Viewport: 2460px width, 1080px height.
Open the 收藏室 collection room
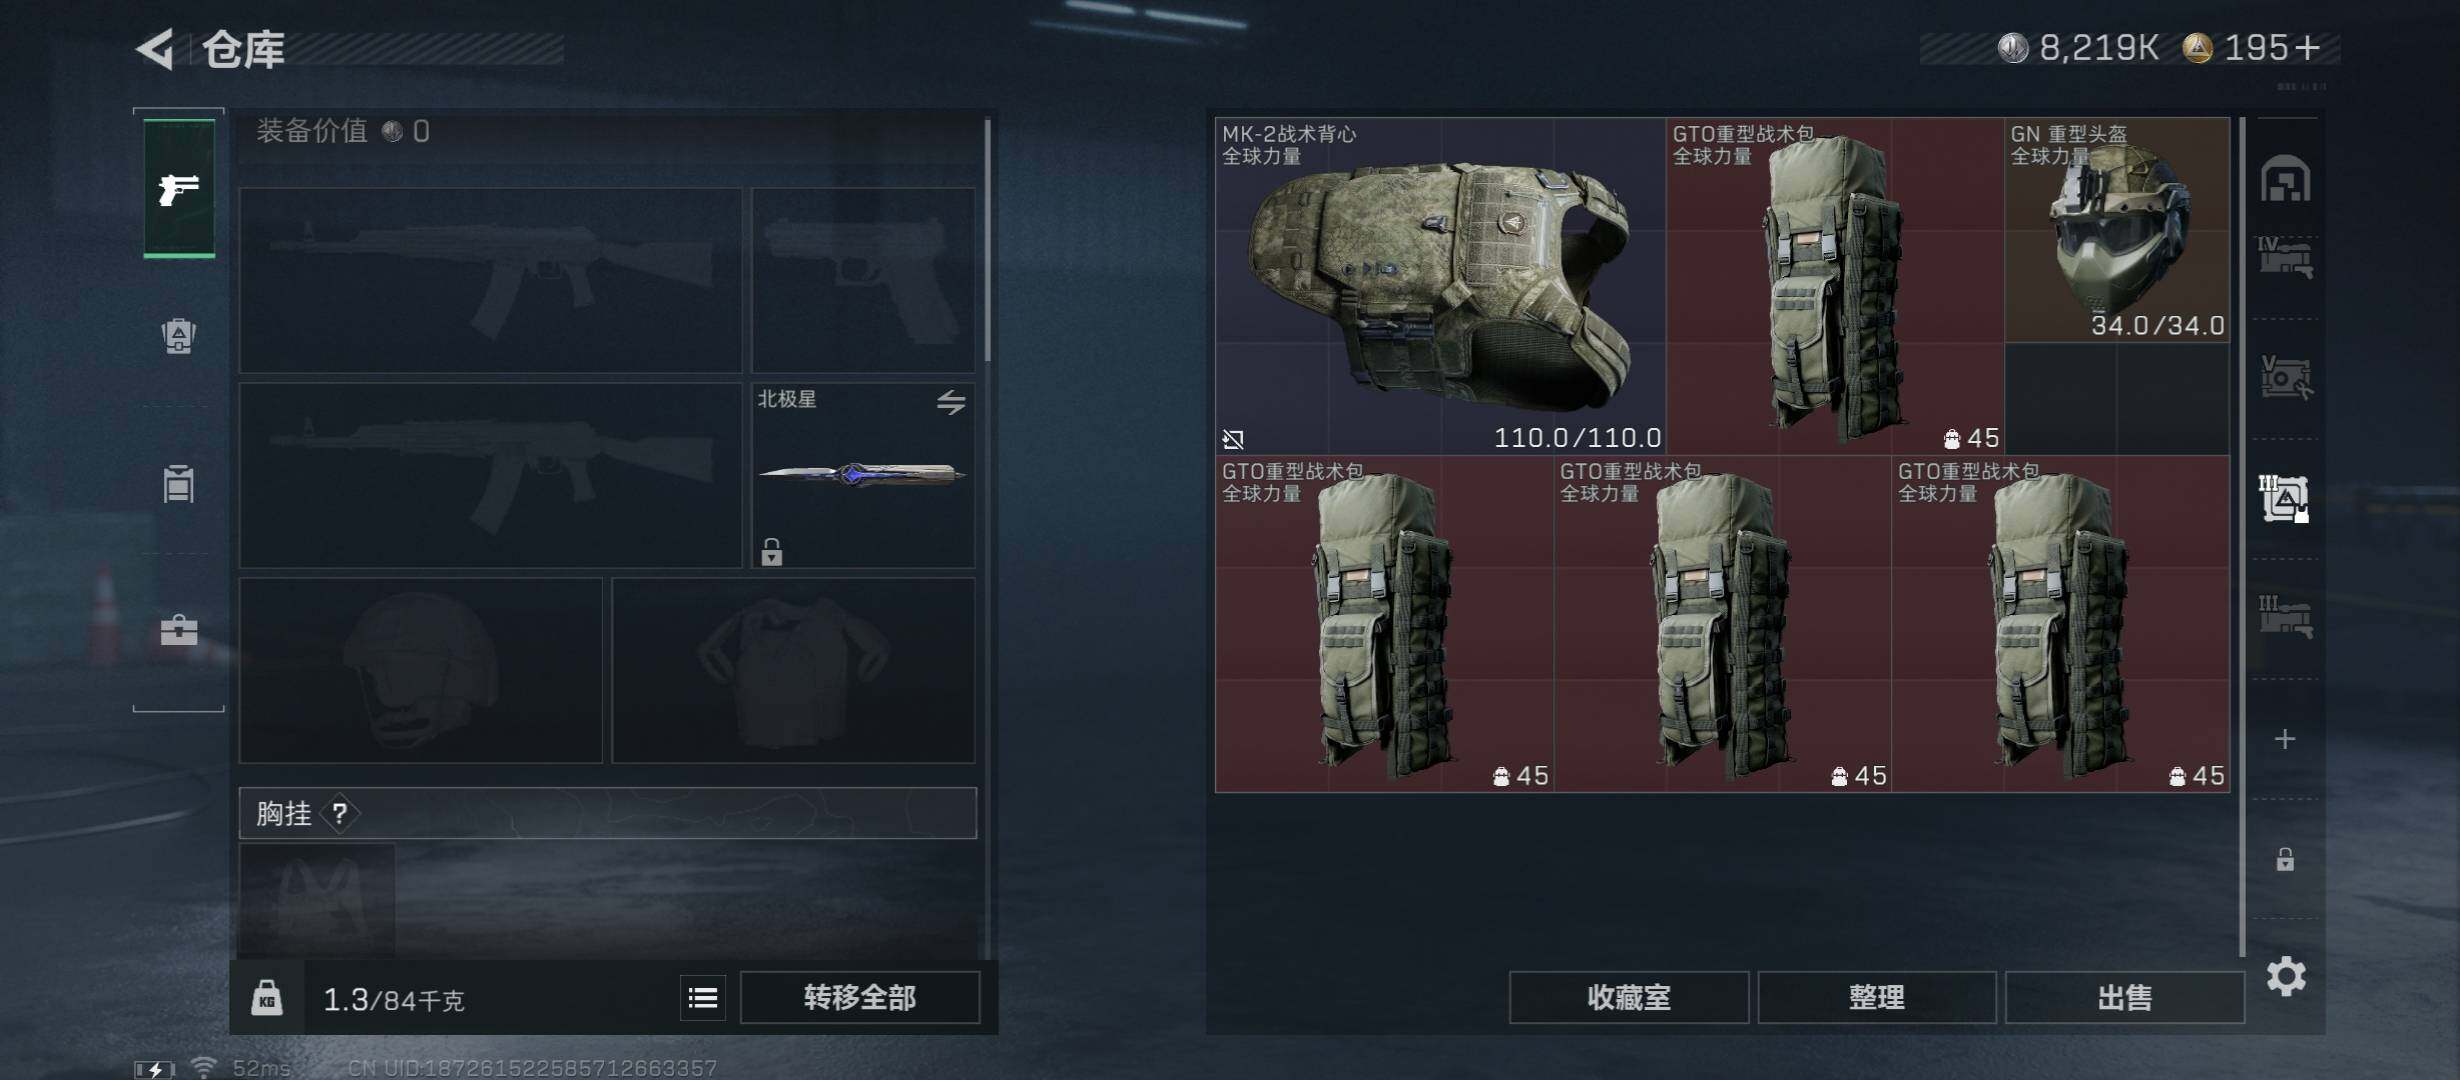click(x=1629, y=997)
